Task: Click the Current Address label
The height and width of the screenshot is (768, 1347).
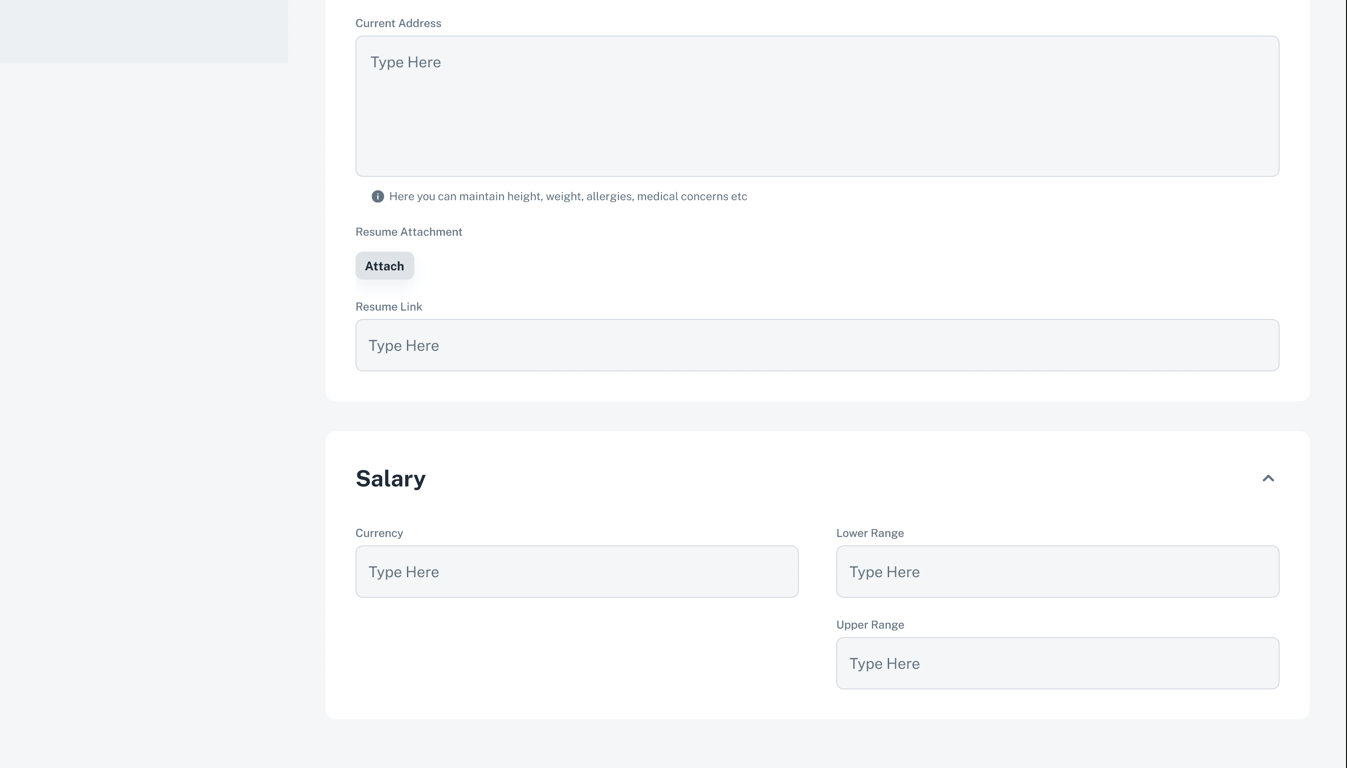Action: point(398,23)
